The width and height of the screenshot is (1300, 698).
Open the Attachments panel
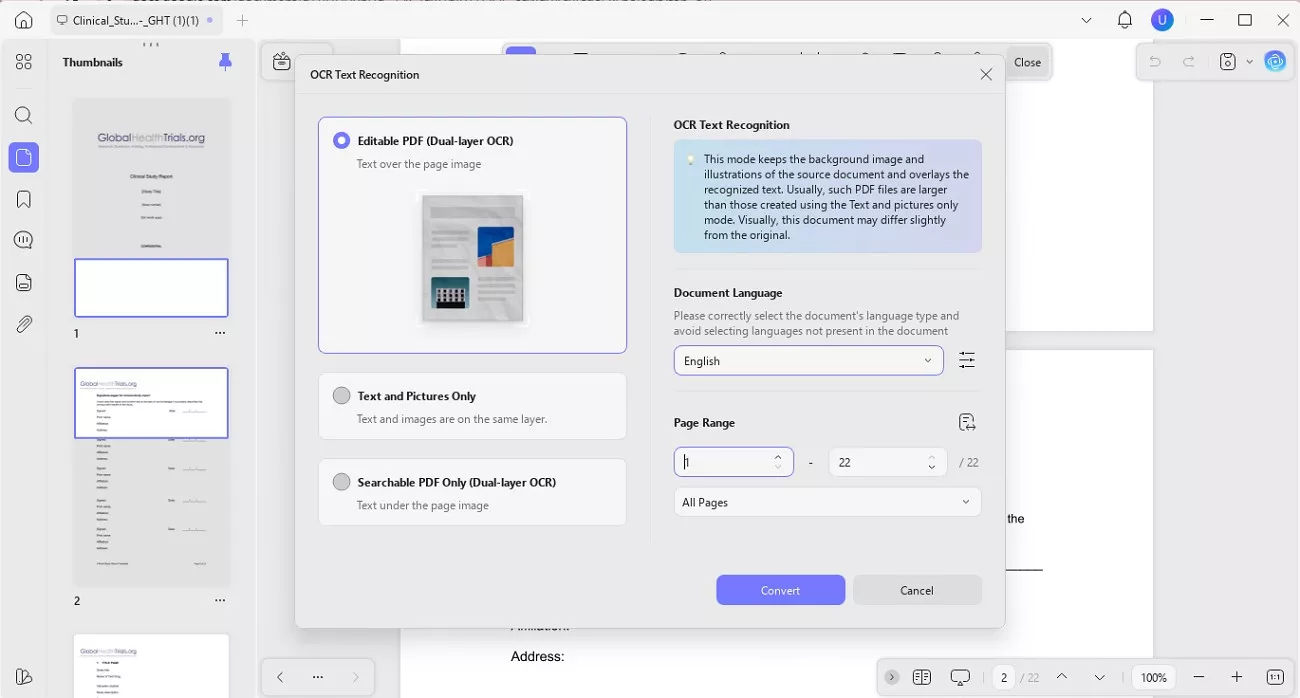(24, 323)
